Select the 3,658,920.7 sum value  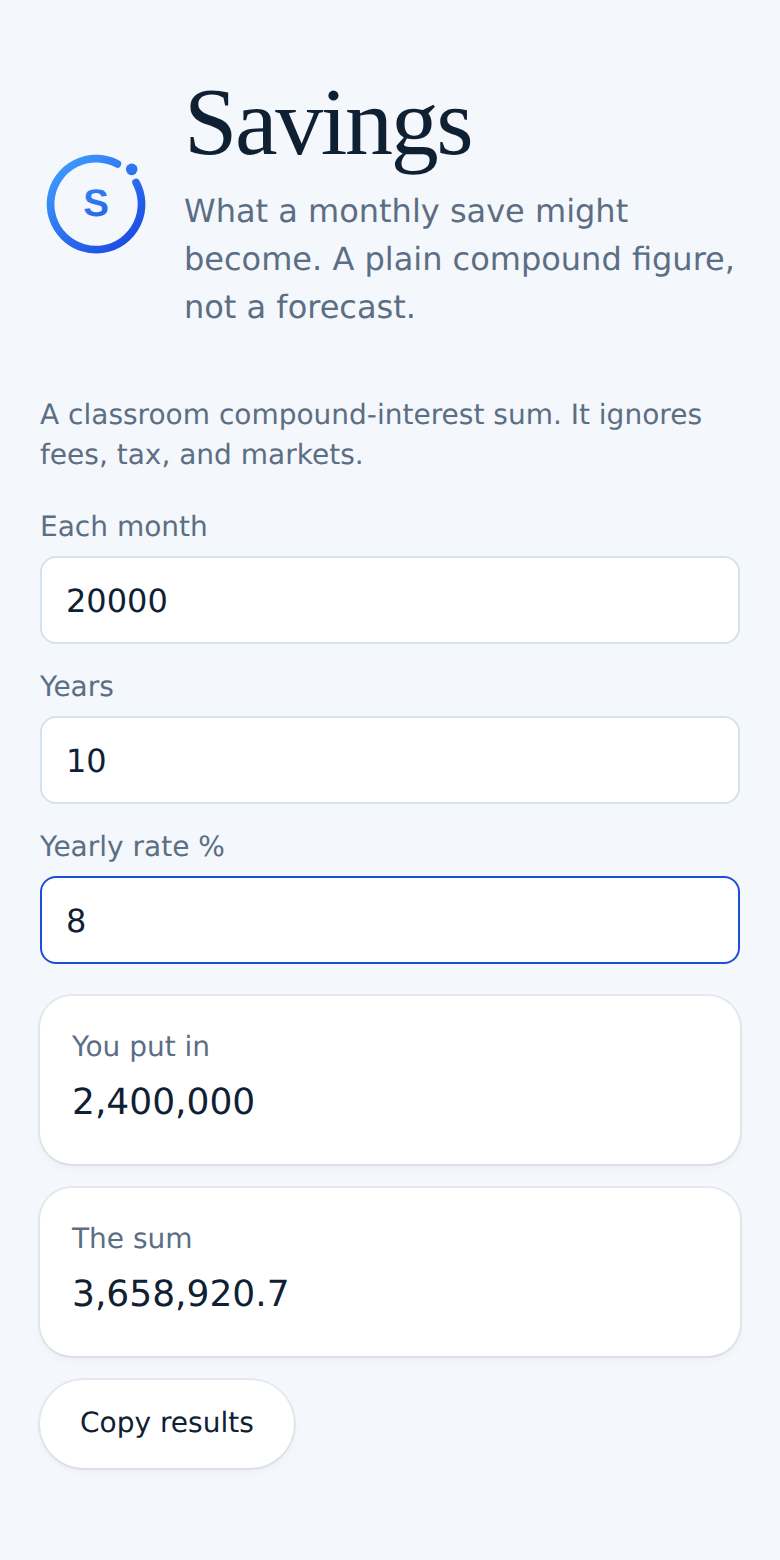(x=180, y=1294)
